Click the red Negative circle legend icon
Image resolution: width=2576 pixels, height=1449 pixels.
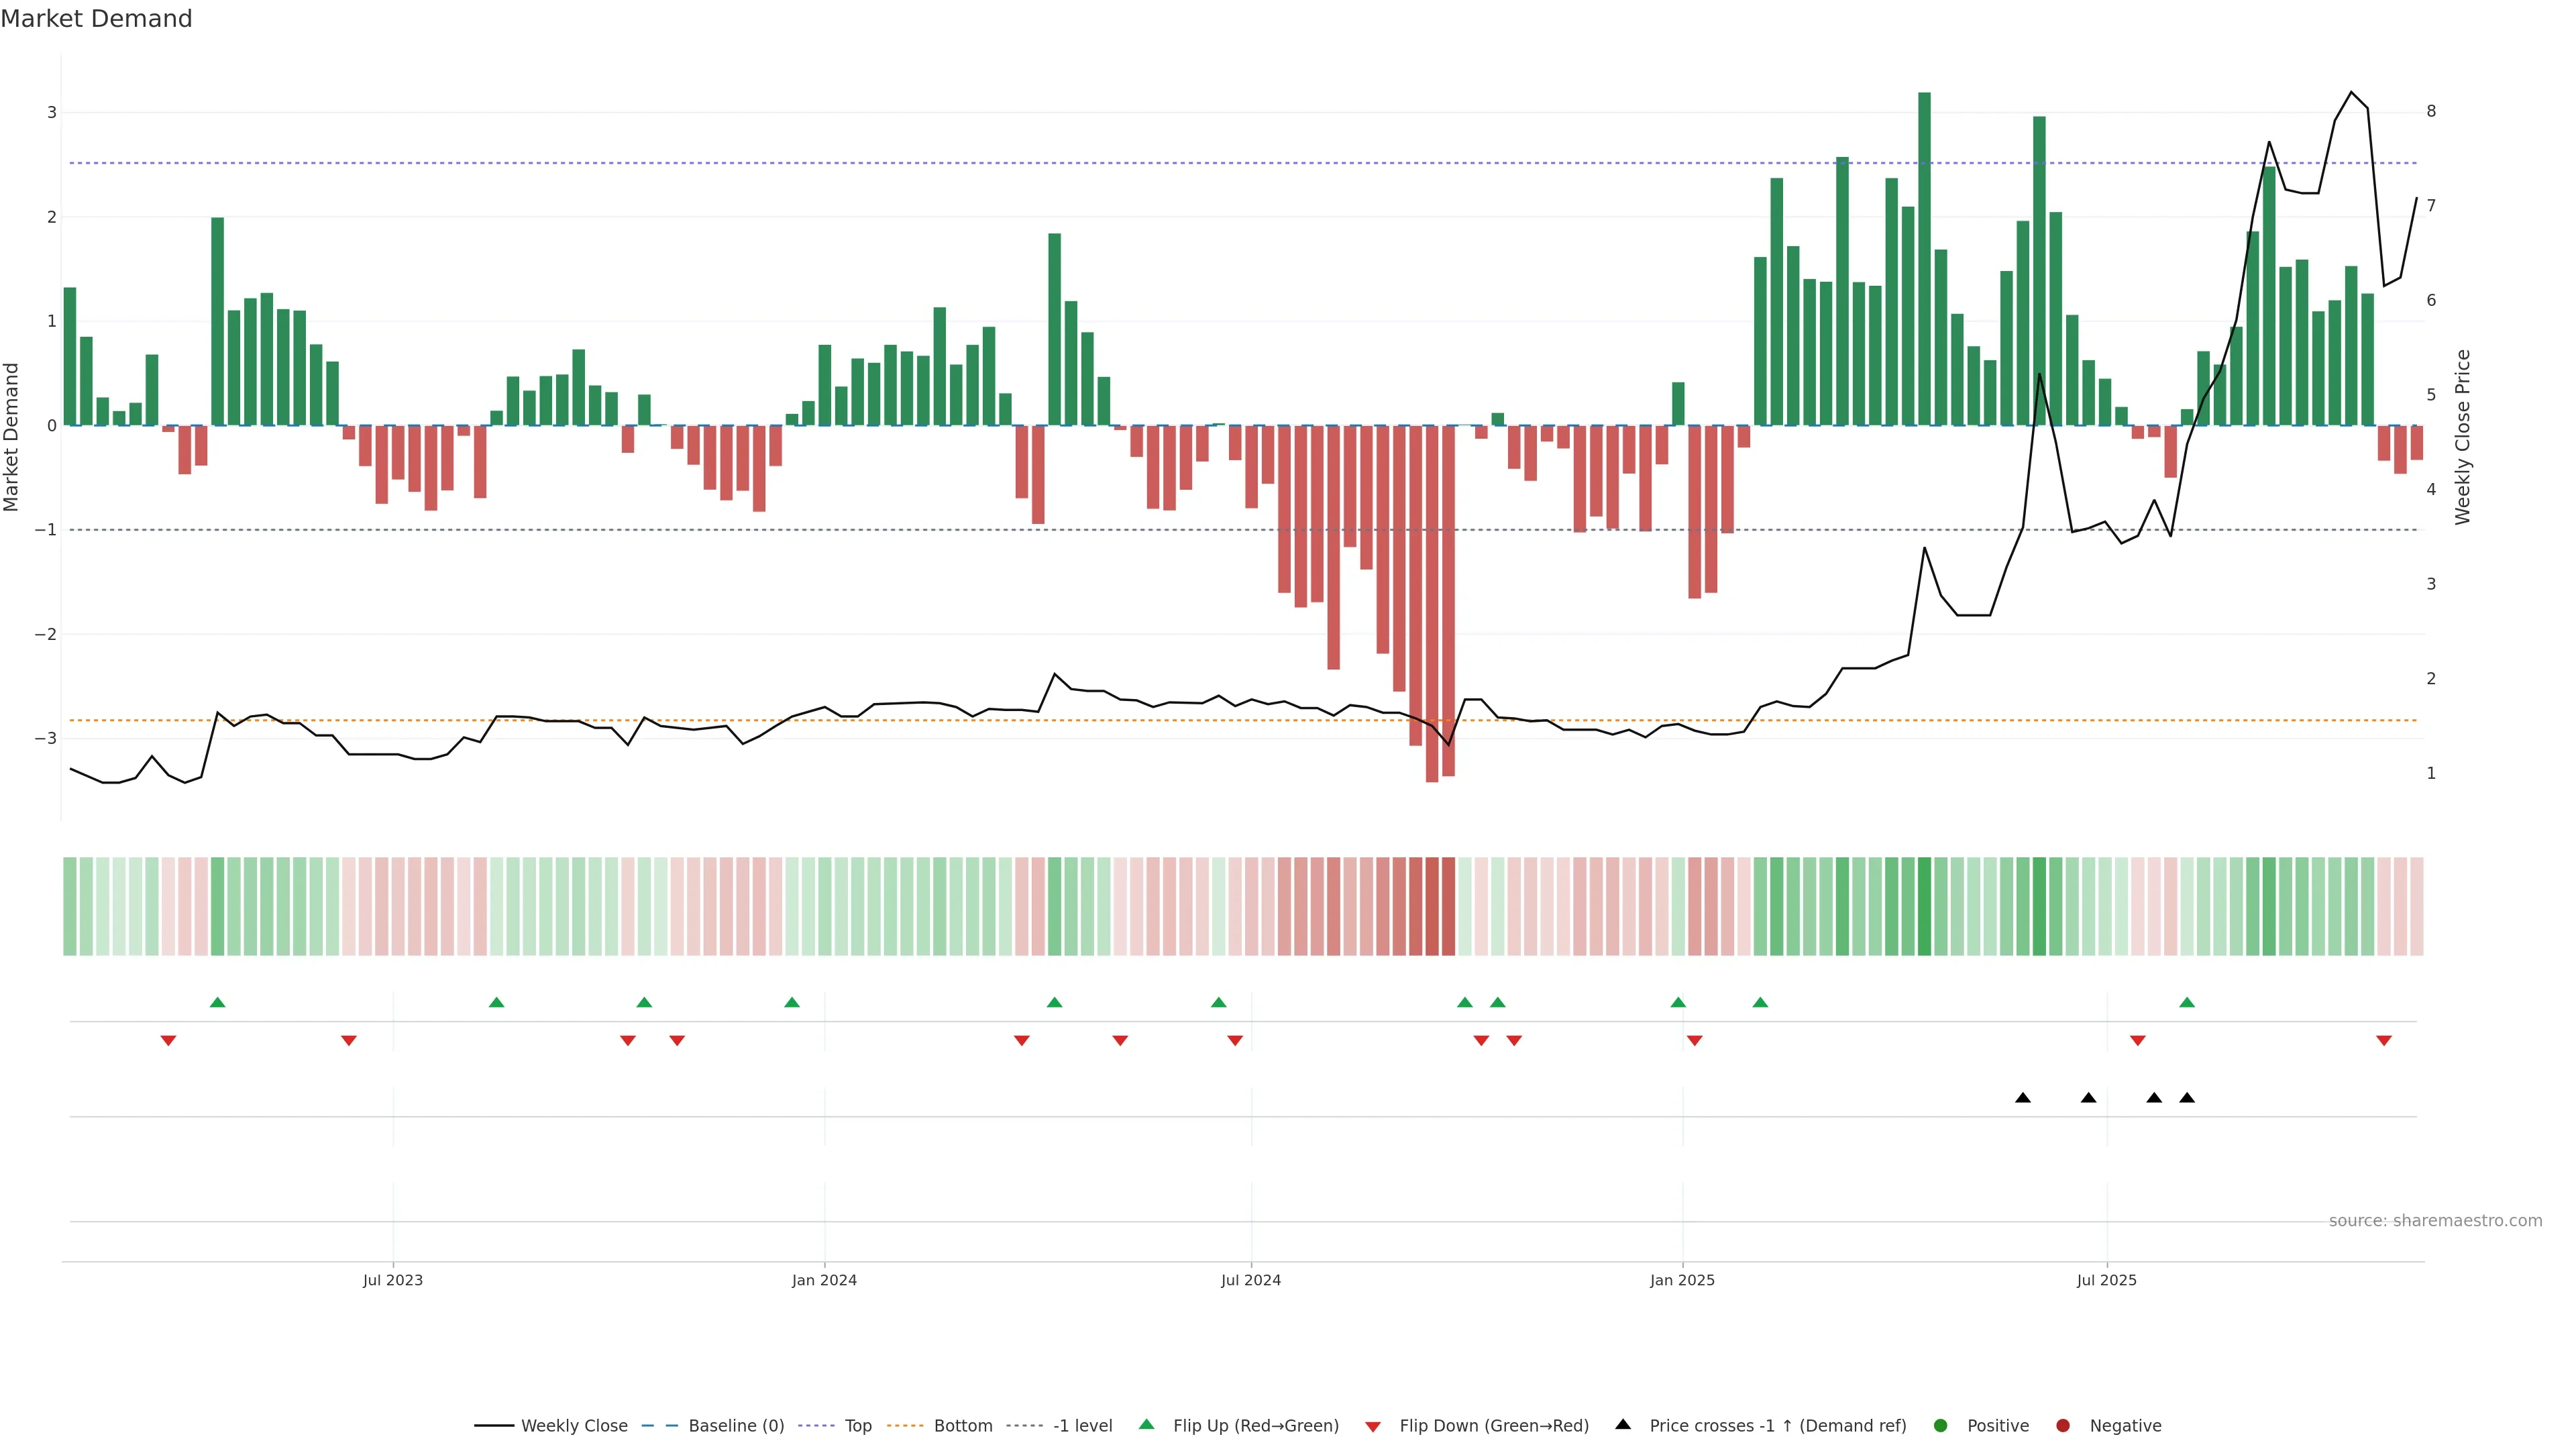coord(2063,1425)
